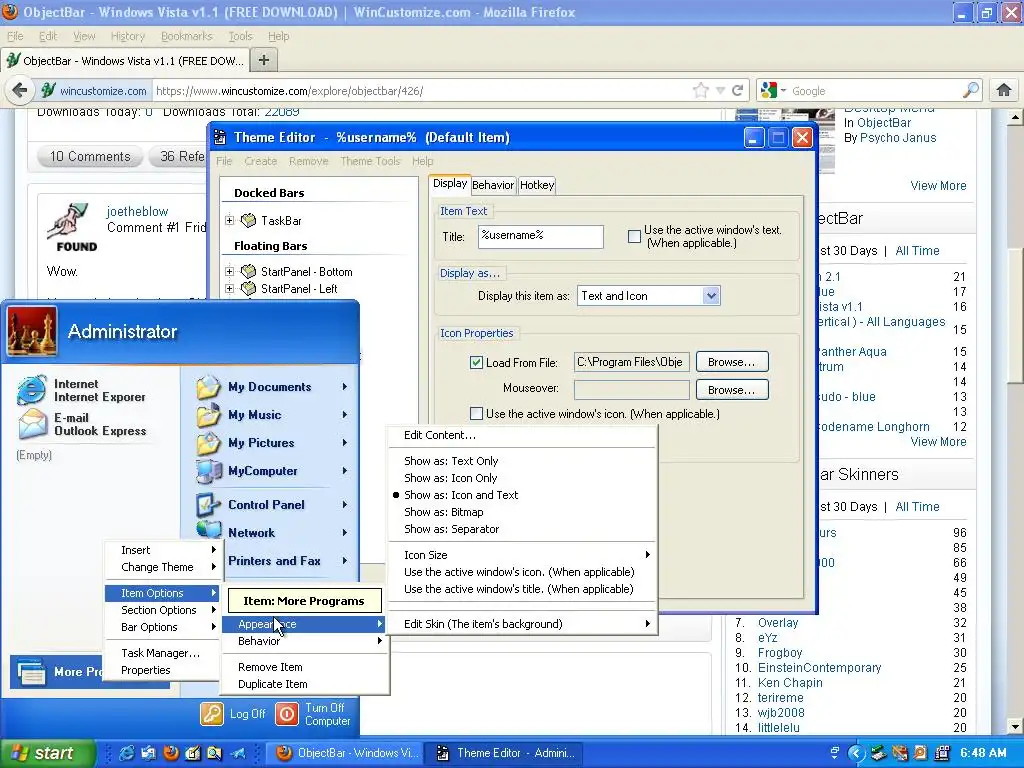Click the StartPanel - Left tree icon
This screenshot has width=1024, height=768.
[x=248, y=288]
